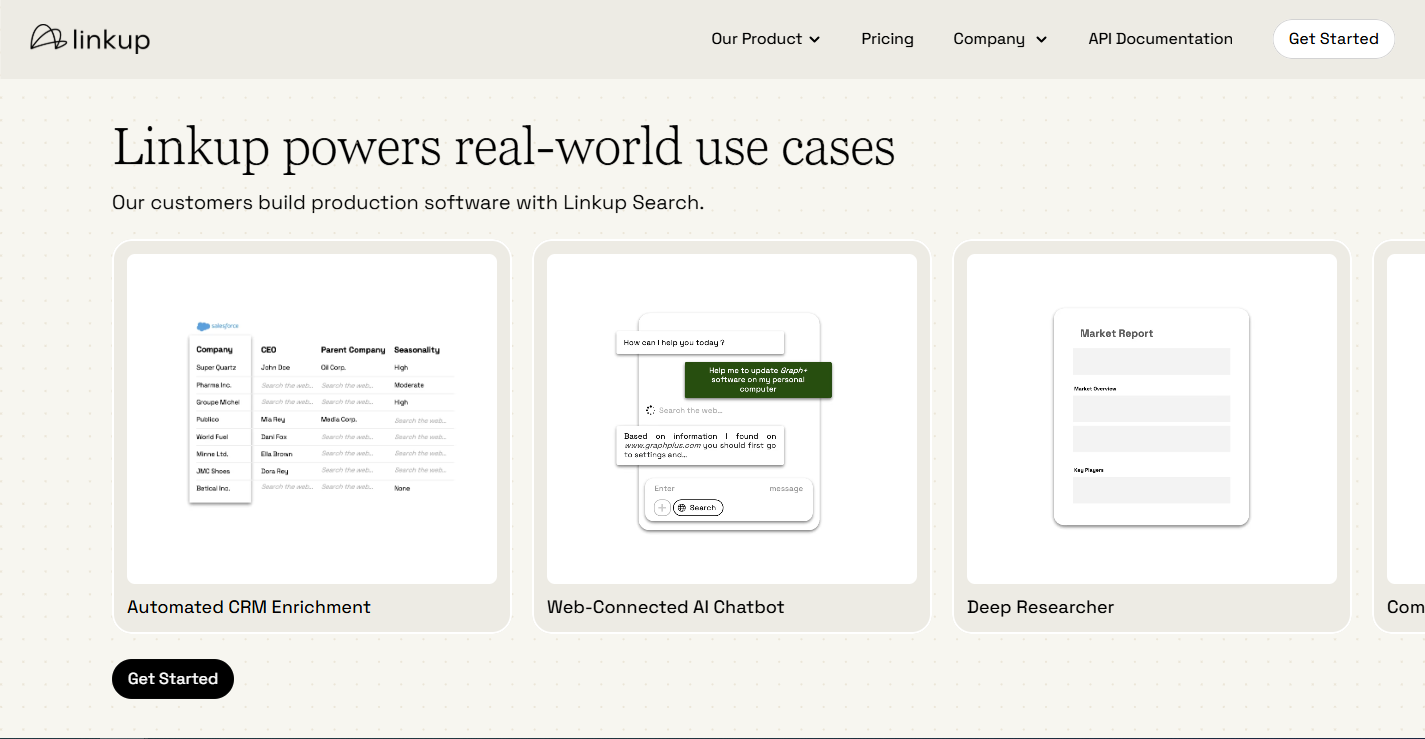Click the 'Super Quartz' company cell
Image resolution: width=1425 pixels, height=739 pixels.
point(216,368)
